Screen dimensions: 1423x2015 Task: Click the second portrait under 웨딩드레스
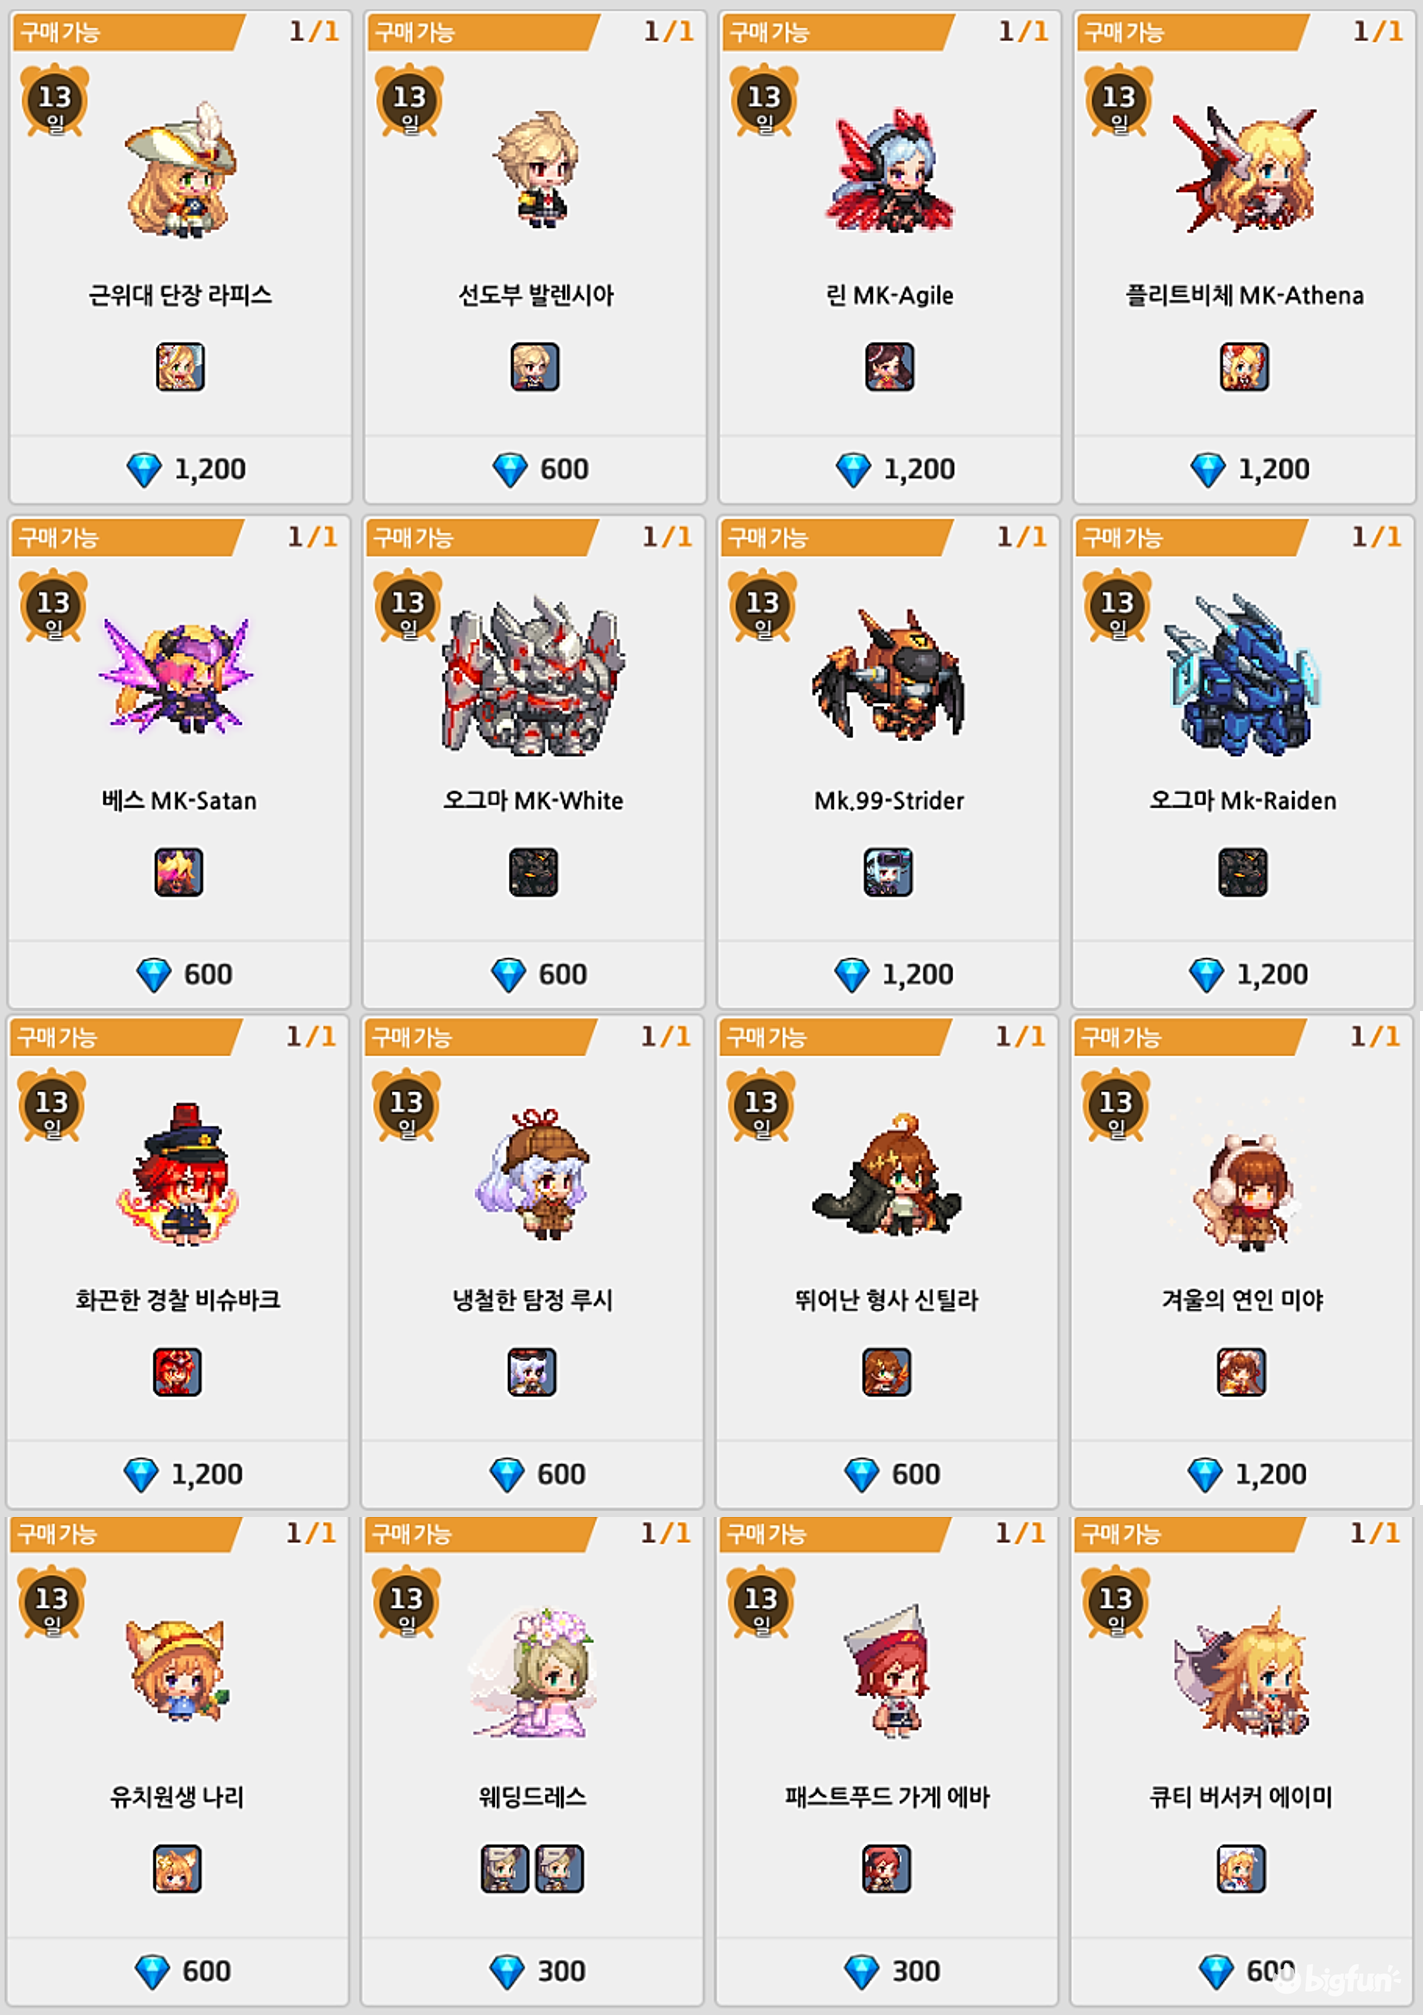[x=559, y=1869]
